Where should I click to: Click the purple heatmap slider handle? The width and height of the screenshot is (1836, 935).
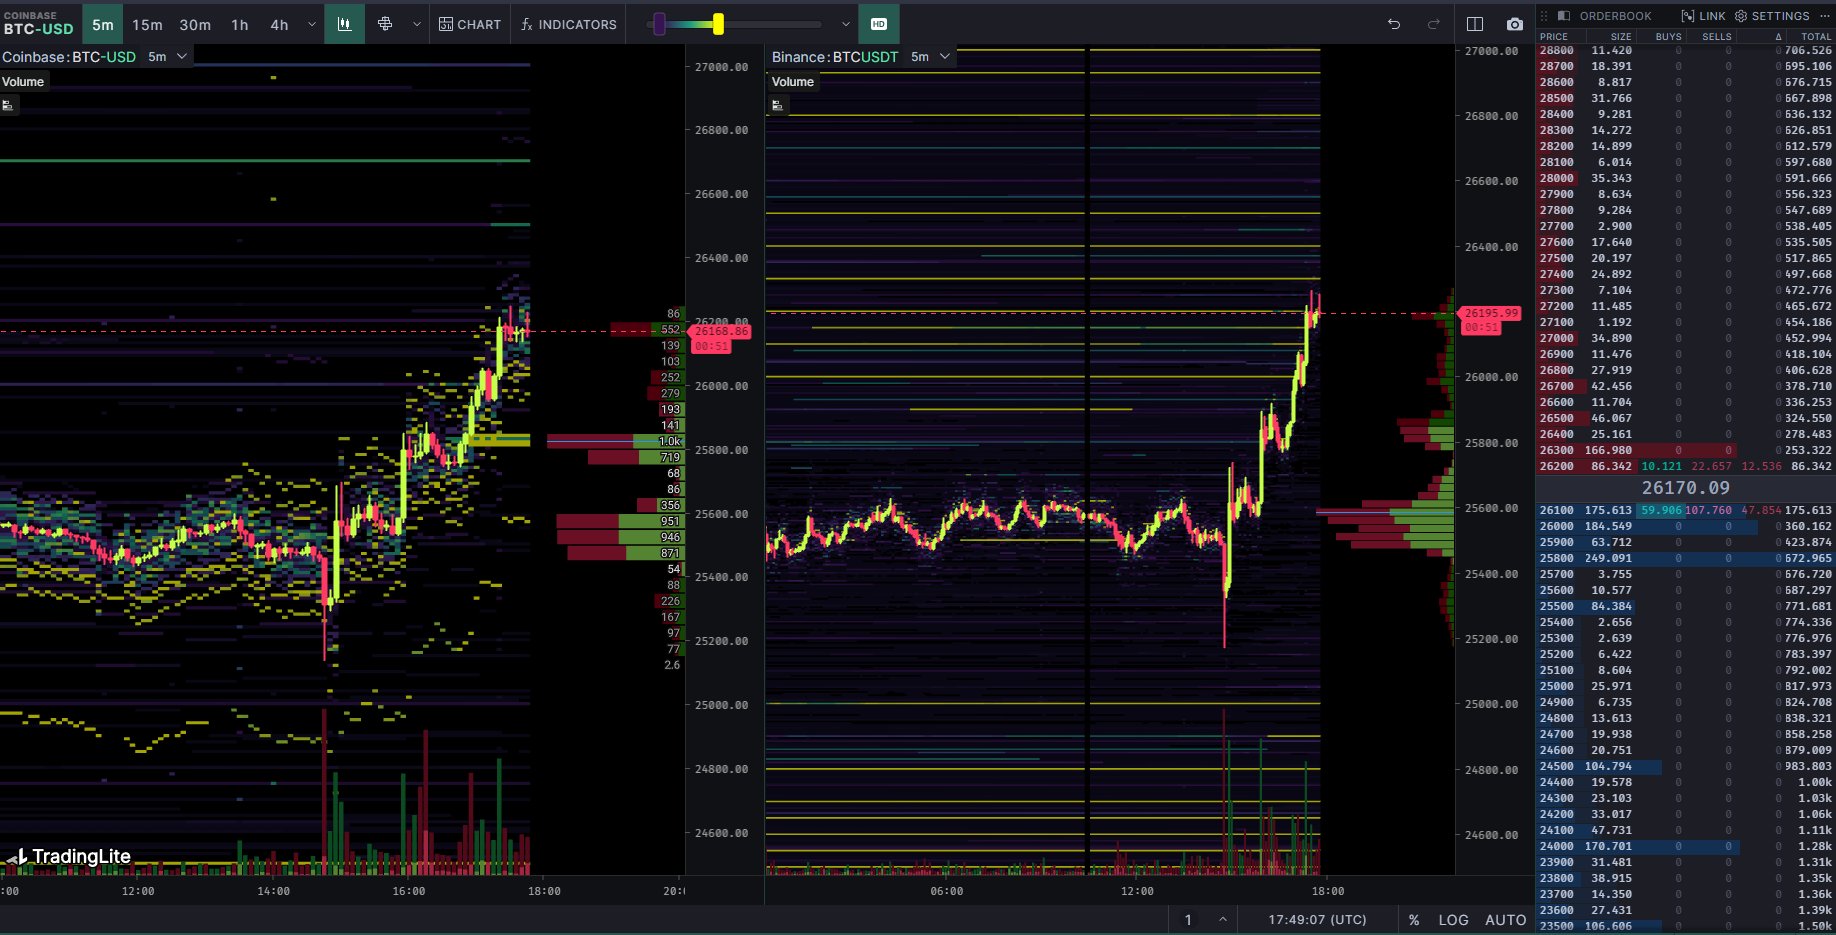click(x=659, y=24)
